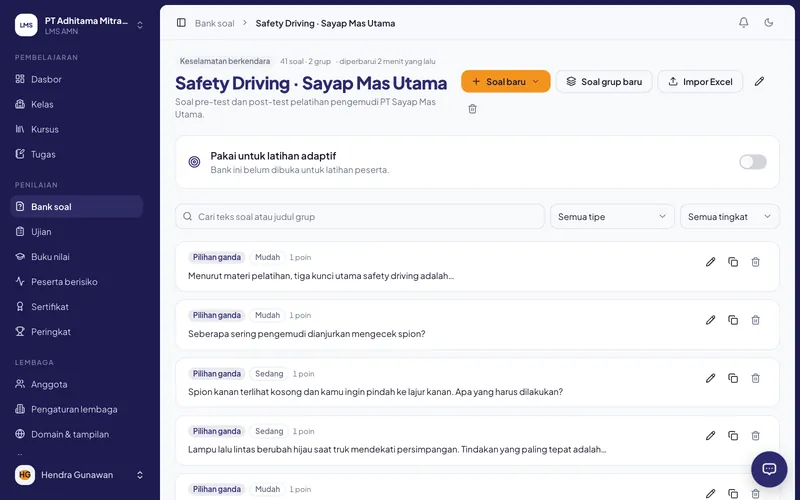Delete question 'Spion kanan terlihat kosong'
Viewport: 800px width, 500px height.
point(755,378)
